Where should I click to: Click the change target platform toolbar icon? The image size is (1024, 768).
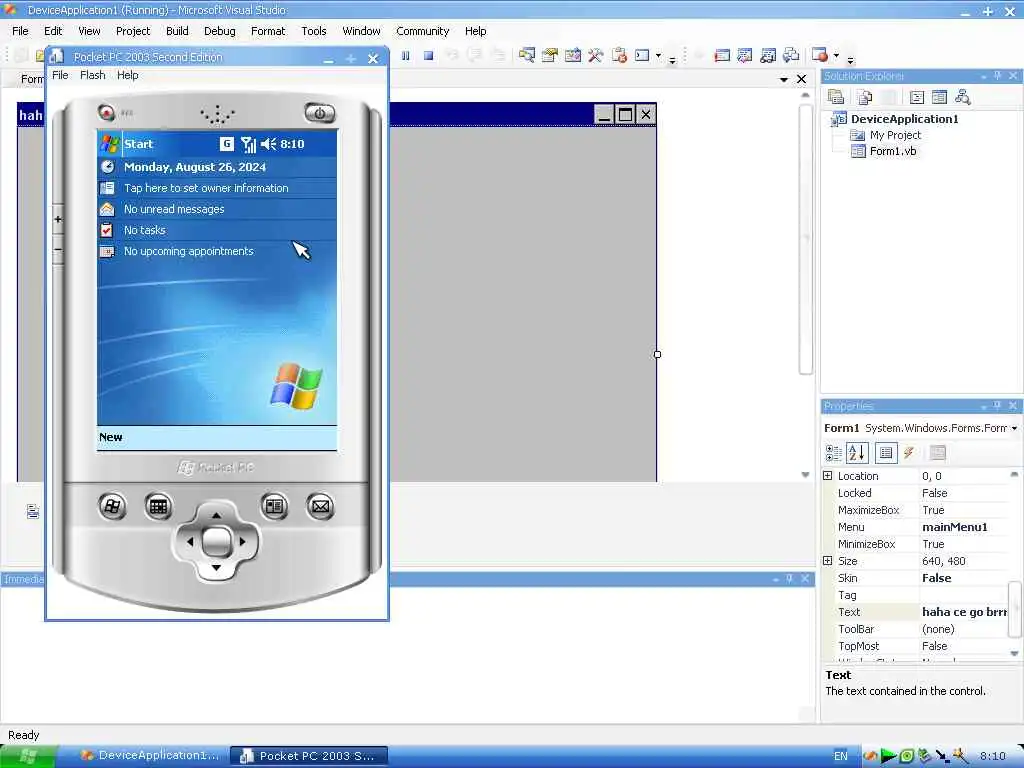[x=791, y=56]
